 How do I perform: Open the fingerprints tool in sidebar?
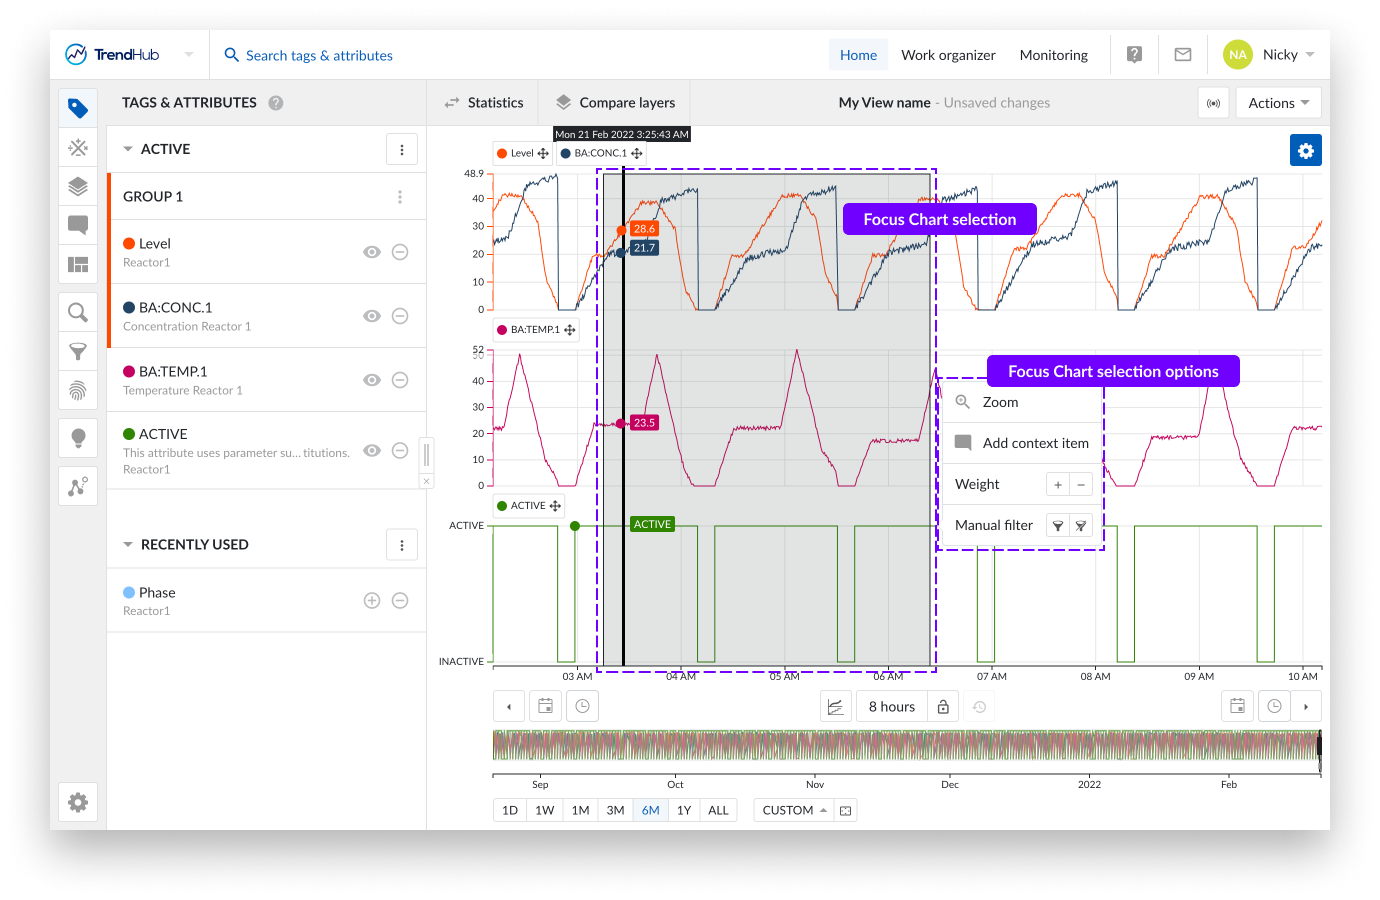[x=78, y=390]
